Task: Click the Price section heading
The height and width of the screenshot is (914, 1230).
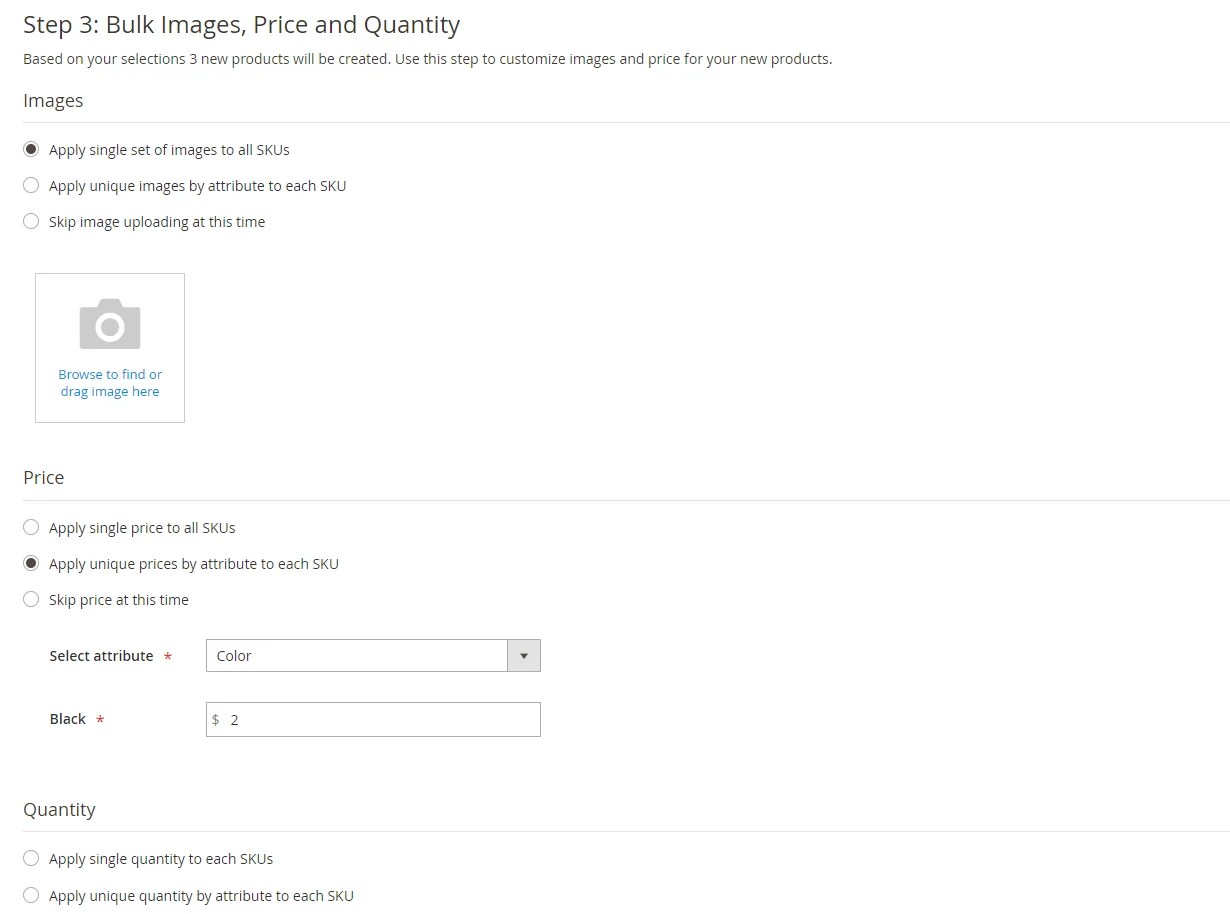Action: pos(43,477)
